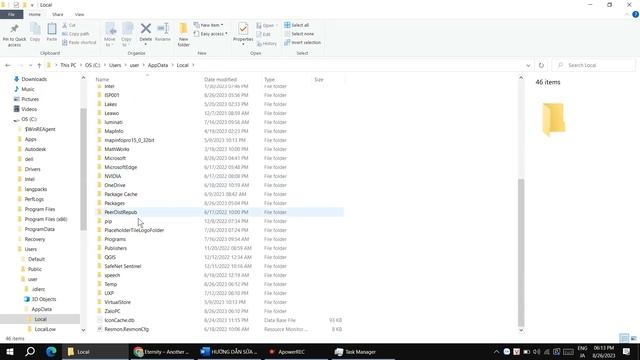Click the Copy ribbon icon

[35, 32]
